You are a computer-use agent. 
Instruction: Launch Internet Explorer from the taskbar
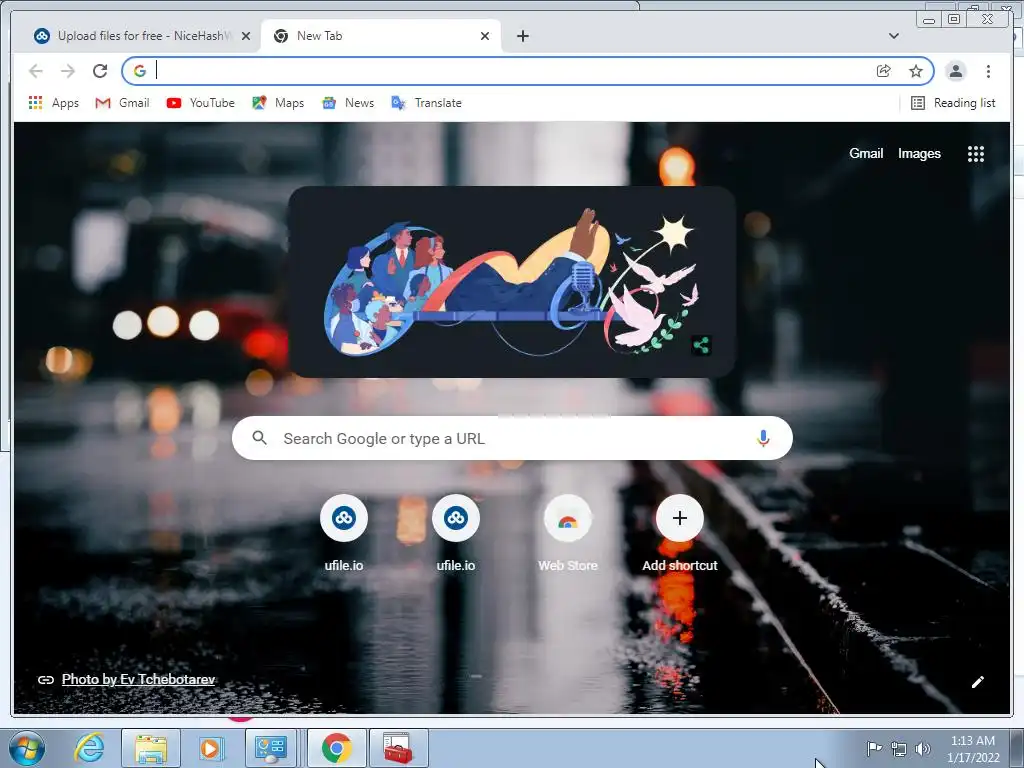click(x=89, y=748)
